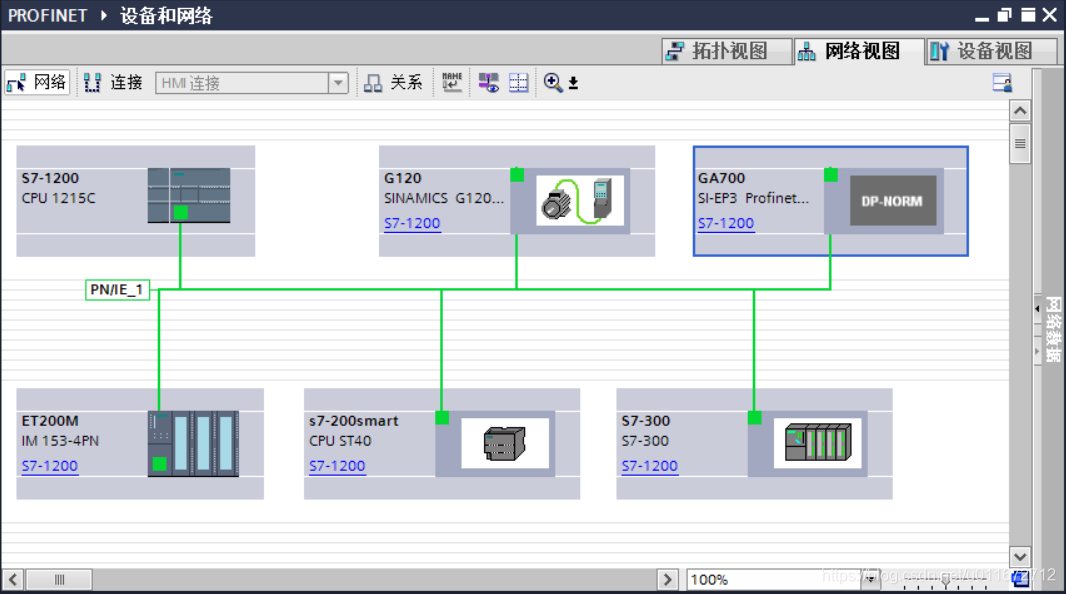Switch to the 网络视图 network view tab
This screenshot has width=1066, height=594.
(859, 51)
